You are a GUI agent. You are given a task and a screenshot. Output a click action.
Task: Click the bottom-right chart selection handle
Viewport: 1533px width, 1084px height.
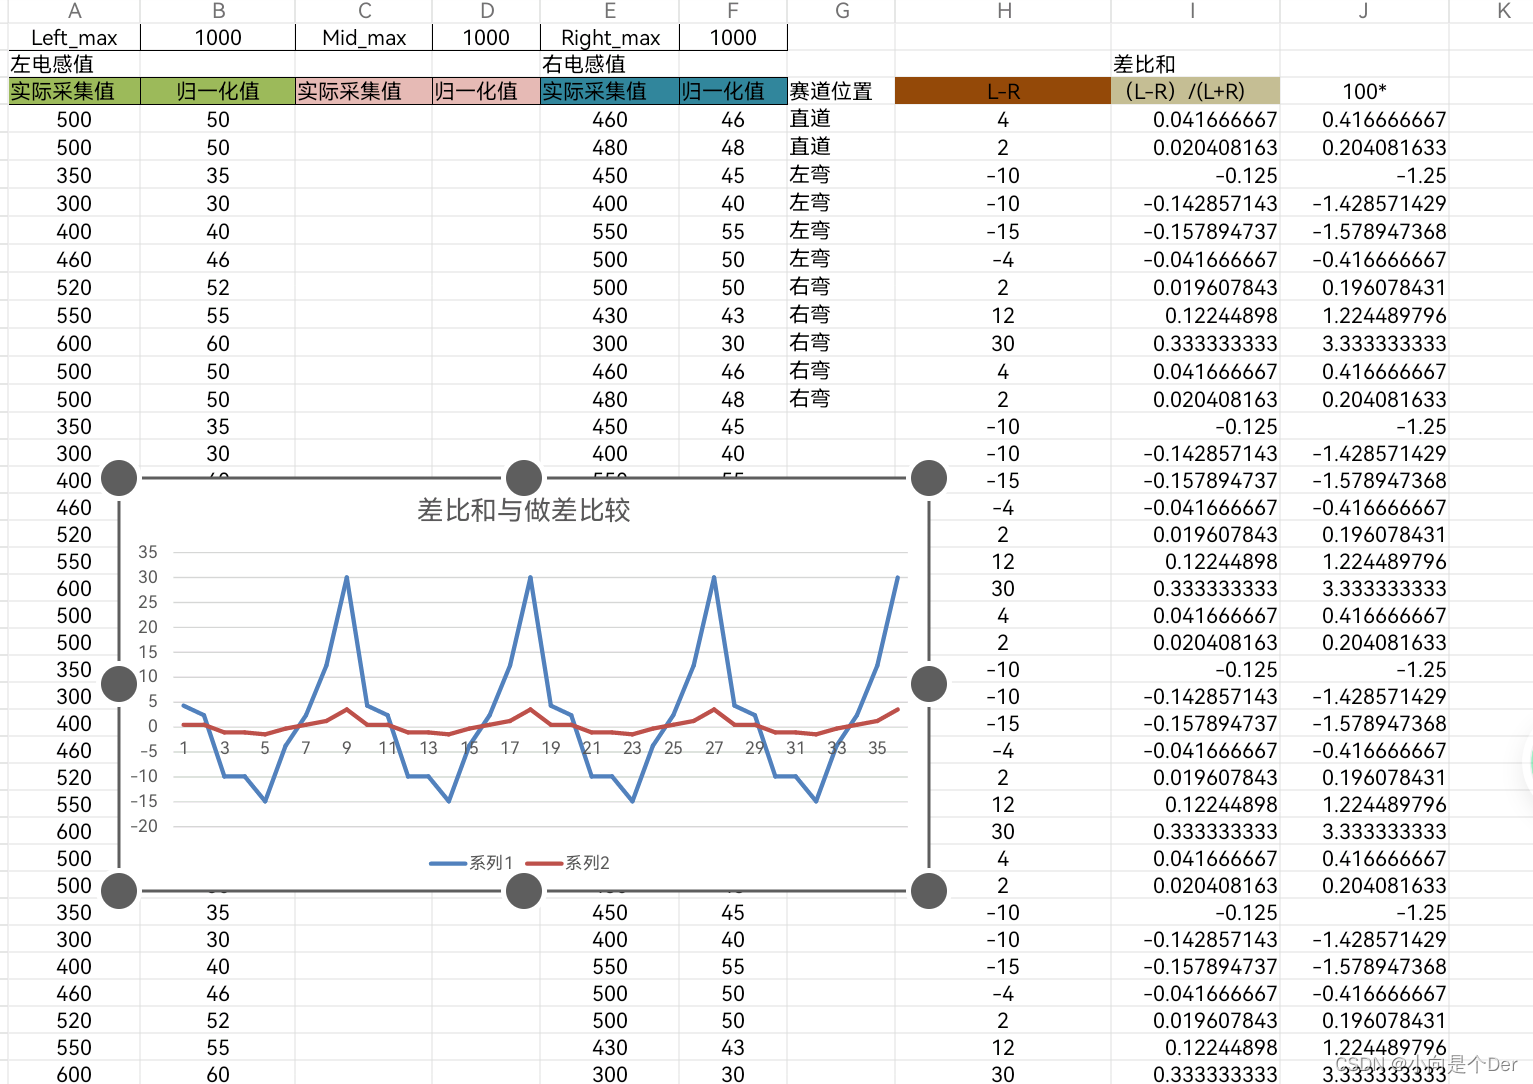point(928,890)
